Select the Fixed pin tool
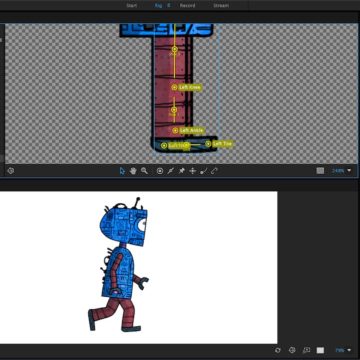 (x=182, y=171)
